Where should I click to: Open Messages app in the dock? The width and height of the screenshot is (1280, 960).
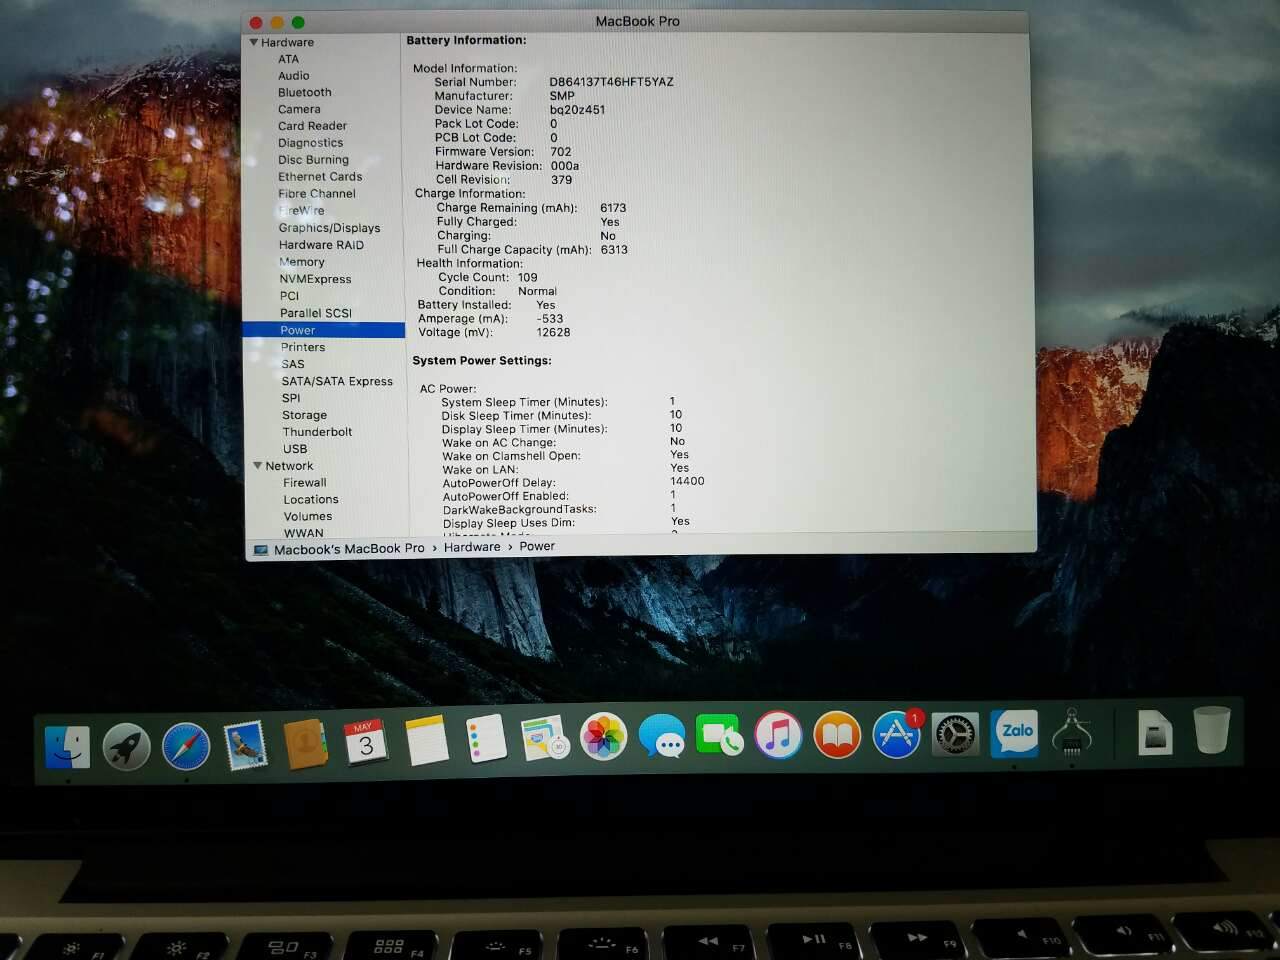click(662, 738)
